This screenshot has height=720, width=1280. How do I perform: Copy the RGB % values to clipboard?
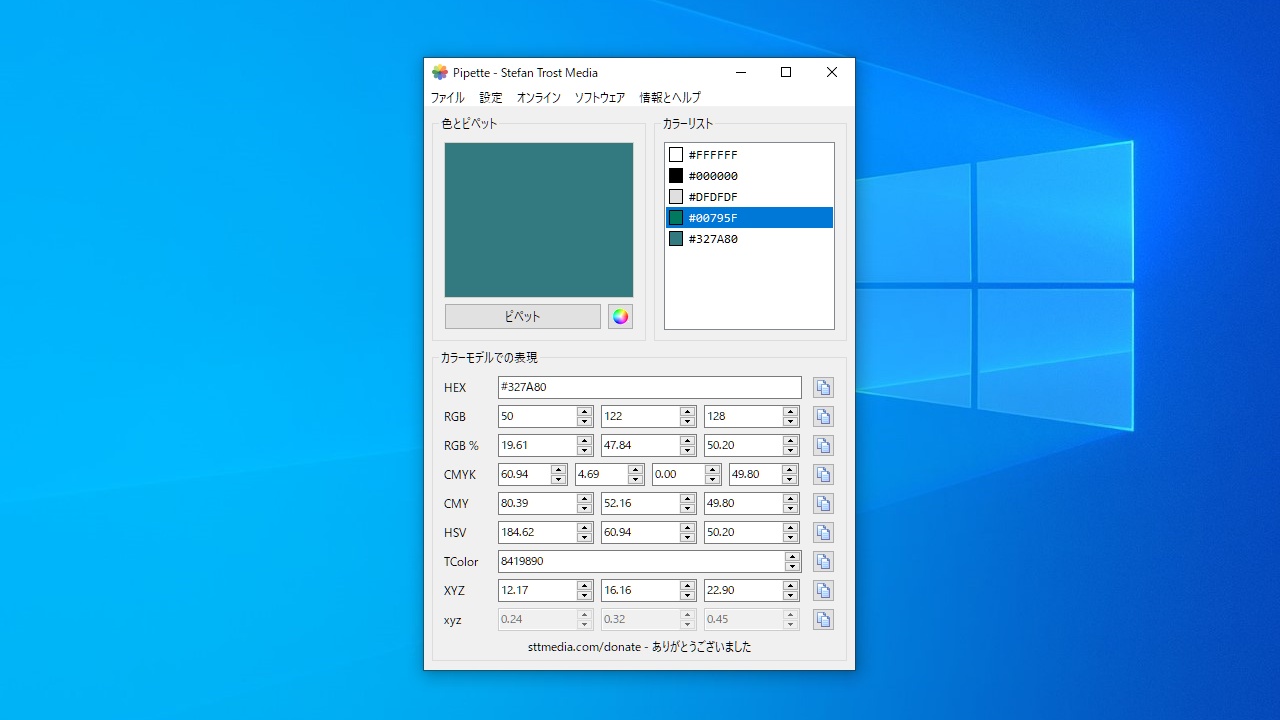pyautogui.click(x=823, y=446)
